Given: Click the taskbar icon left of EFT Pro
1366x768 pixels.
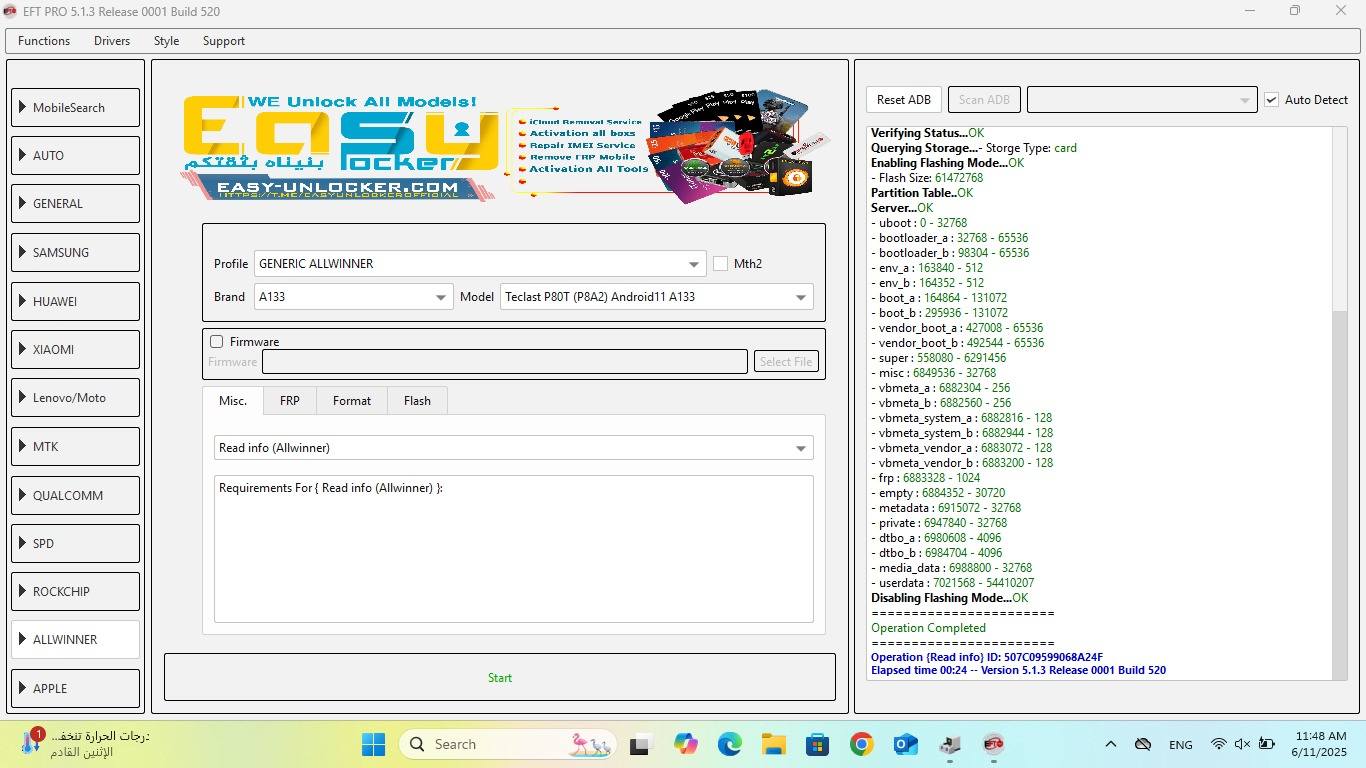Looking at the screenshot, I should click(x=949, y=744).
